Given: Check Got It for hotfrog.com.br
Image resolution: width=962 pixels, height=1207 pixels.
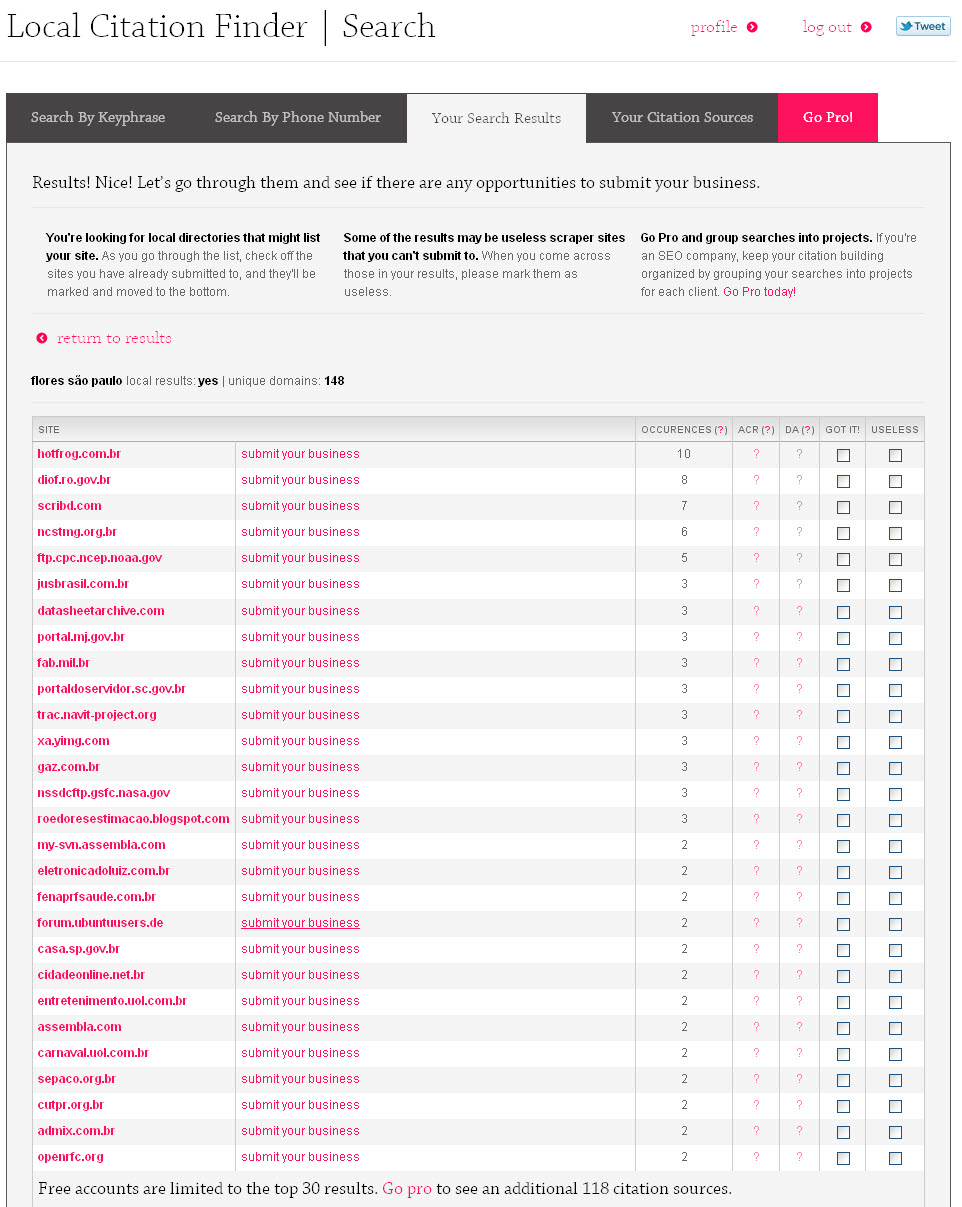Looking at the screenshot, I should pyautogui.click(x=843, y=455).
